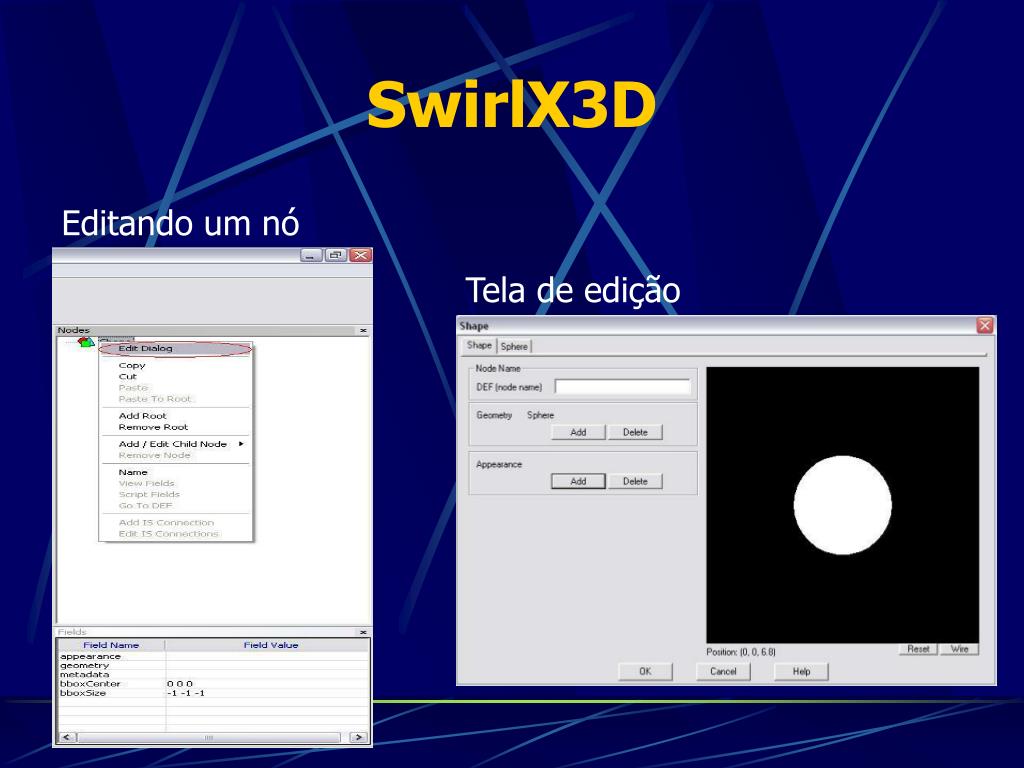Open Help in the Shape dialog
The image size is (1024, 768).
(801, 671)
